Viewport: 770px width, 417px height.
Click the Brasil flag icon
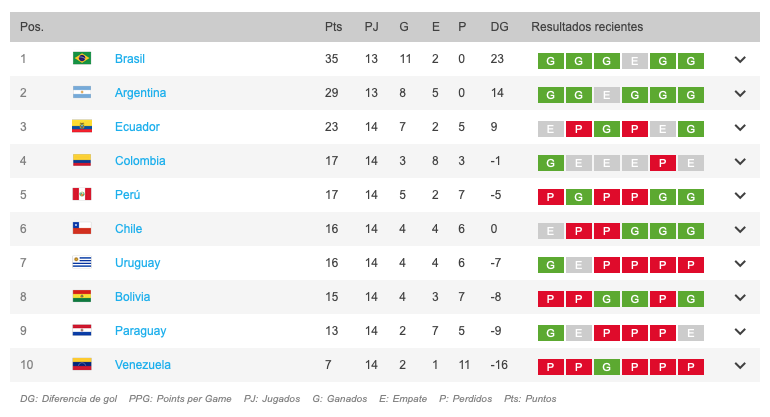click(82, 59)
